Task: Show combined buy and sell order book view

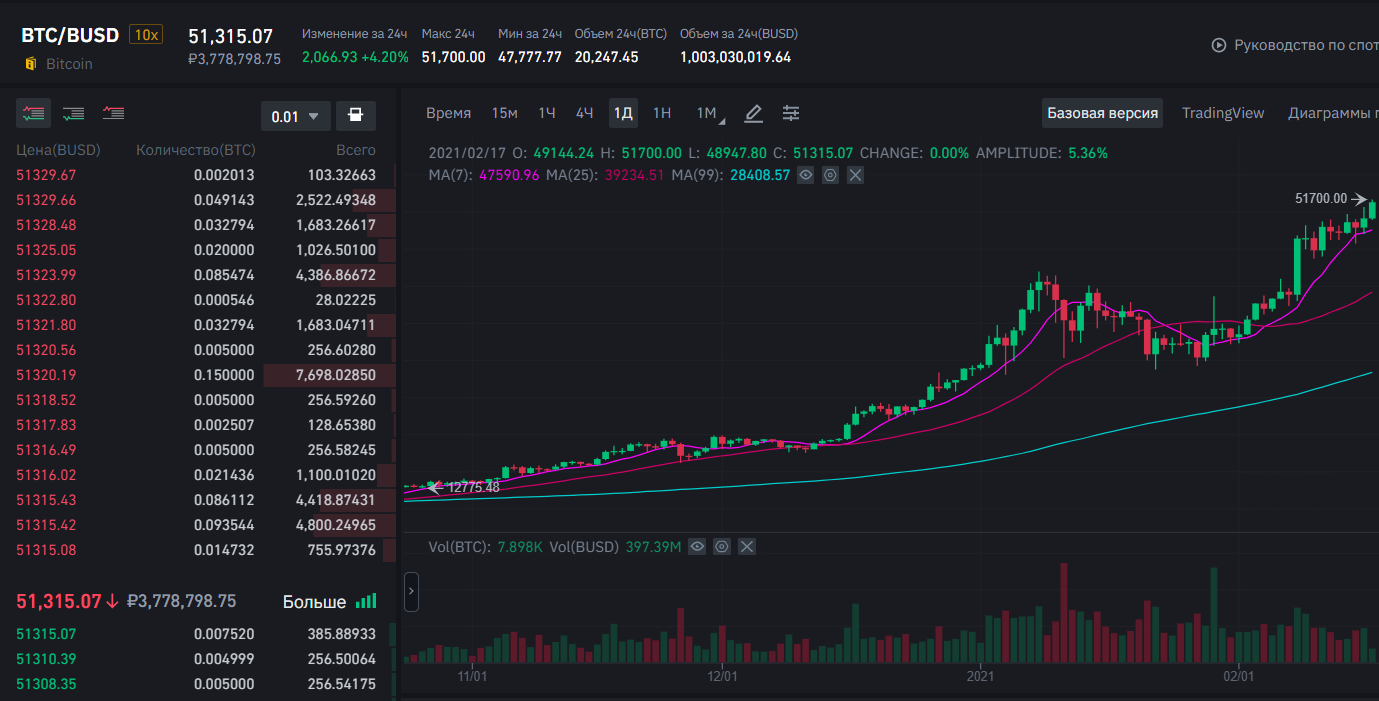Action: point(33,114)
